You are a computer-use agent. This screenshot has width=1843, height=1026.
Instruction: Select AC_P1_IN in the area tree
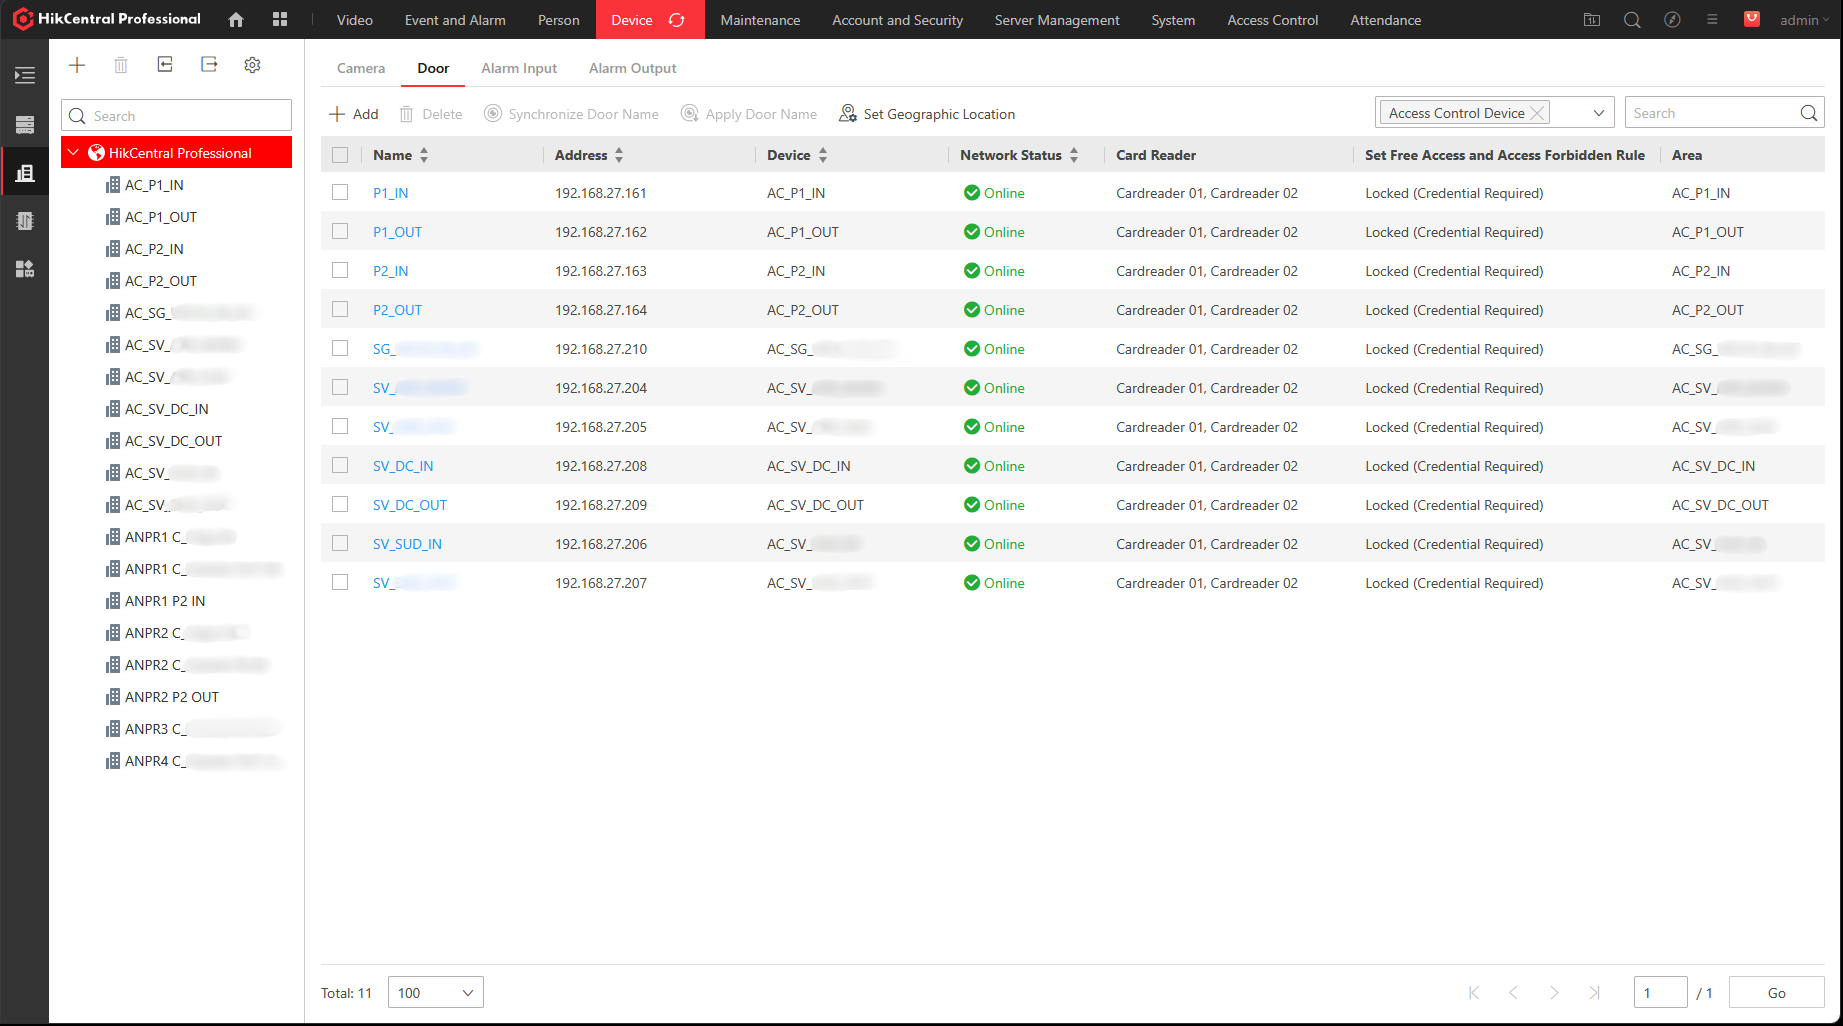(154, 185)
